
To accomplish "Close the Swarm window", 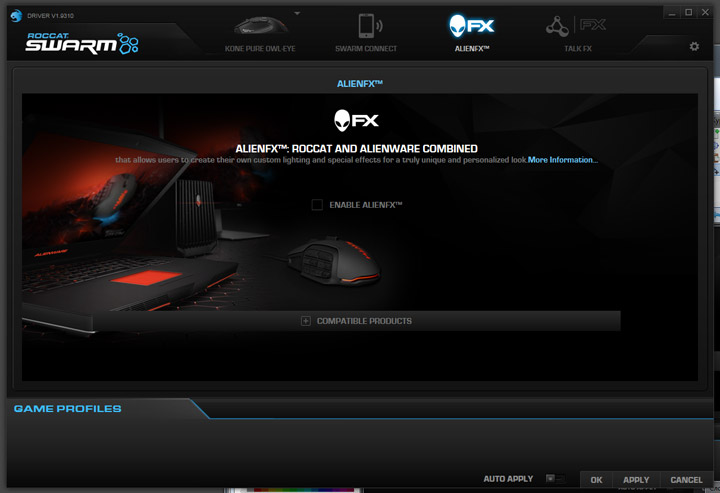I will click(705, 13).
